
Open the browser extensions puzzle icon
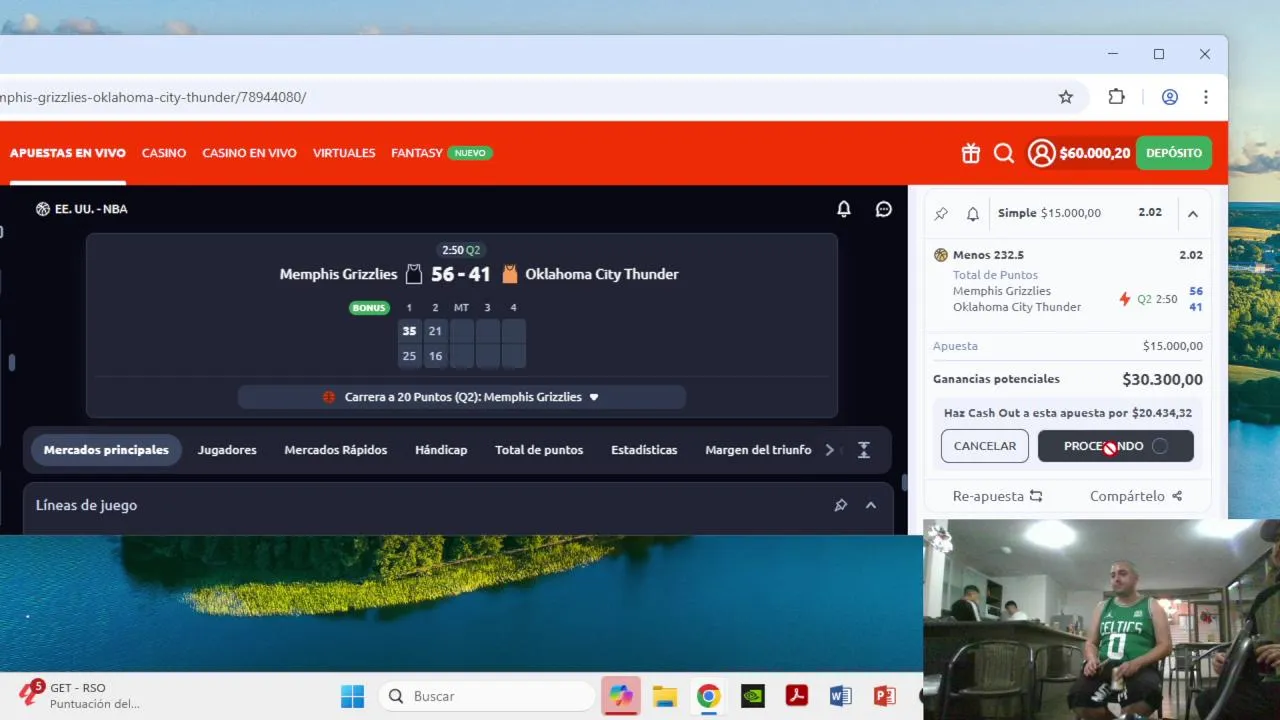[1117, 97]
